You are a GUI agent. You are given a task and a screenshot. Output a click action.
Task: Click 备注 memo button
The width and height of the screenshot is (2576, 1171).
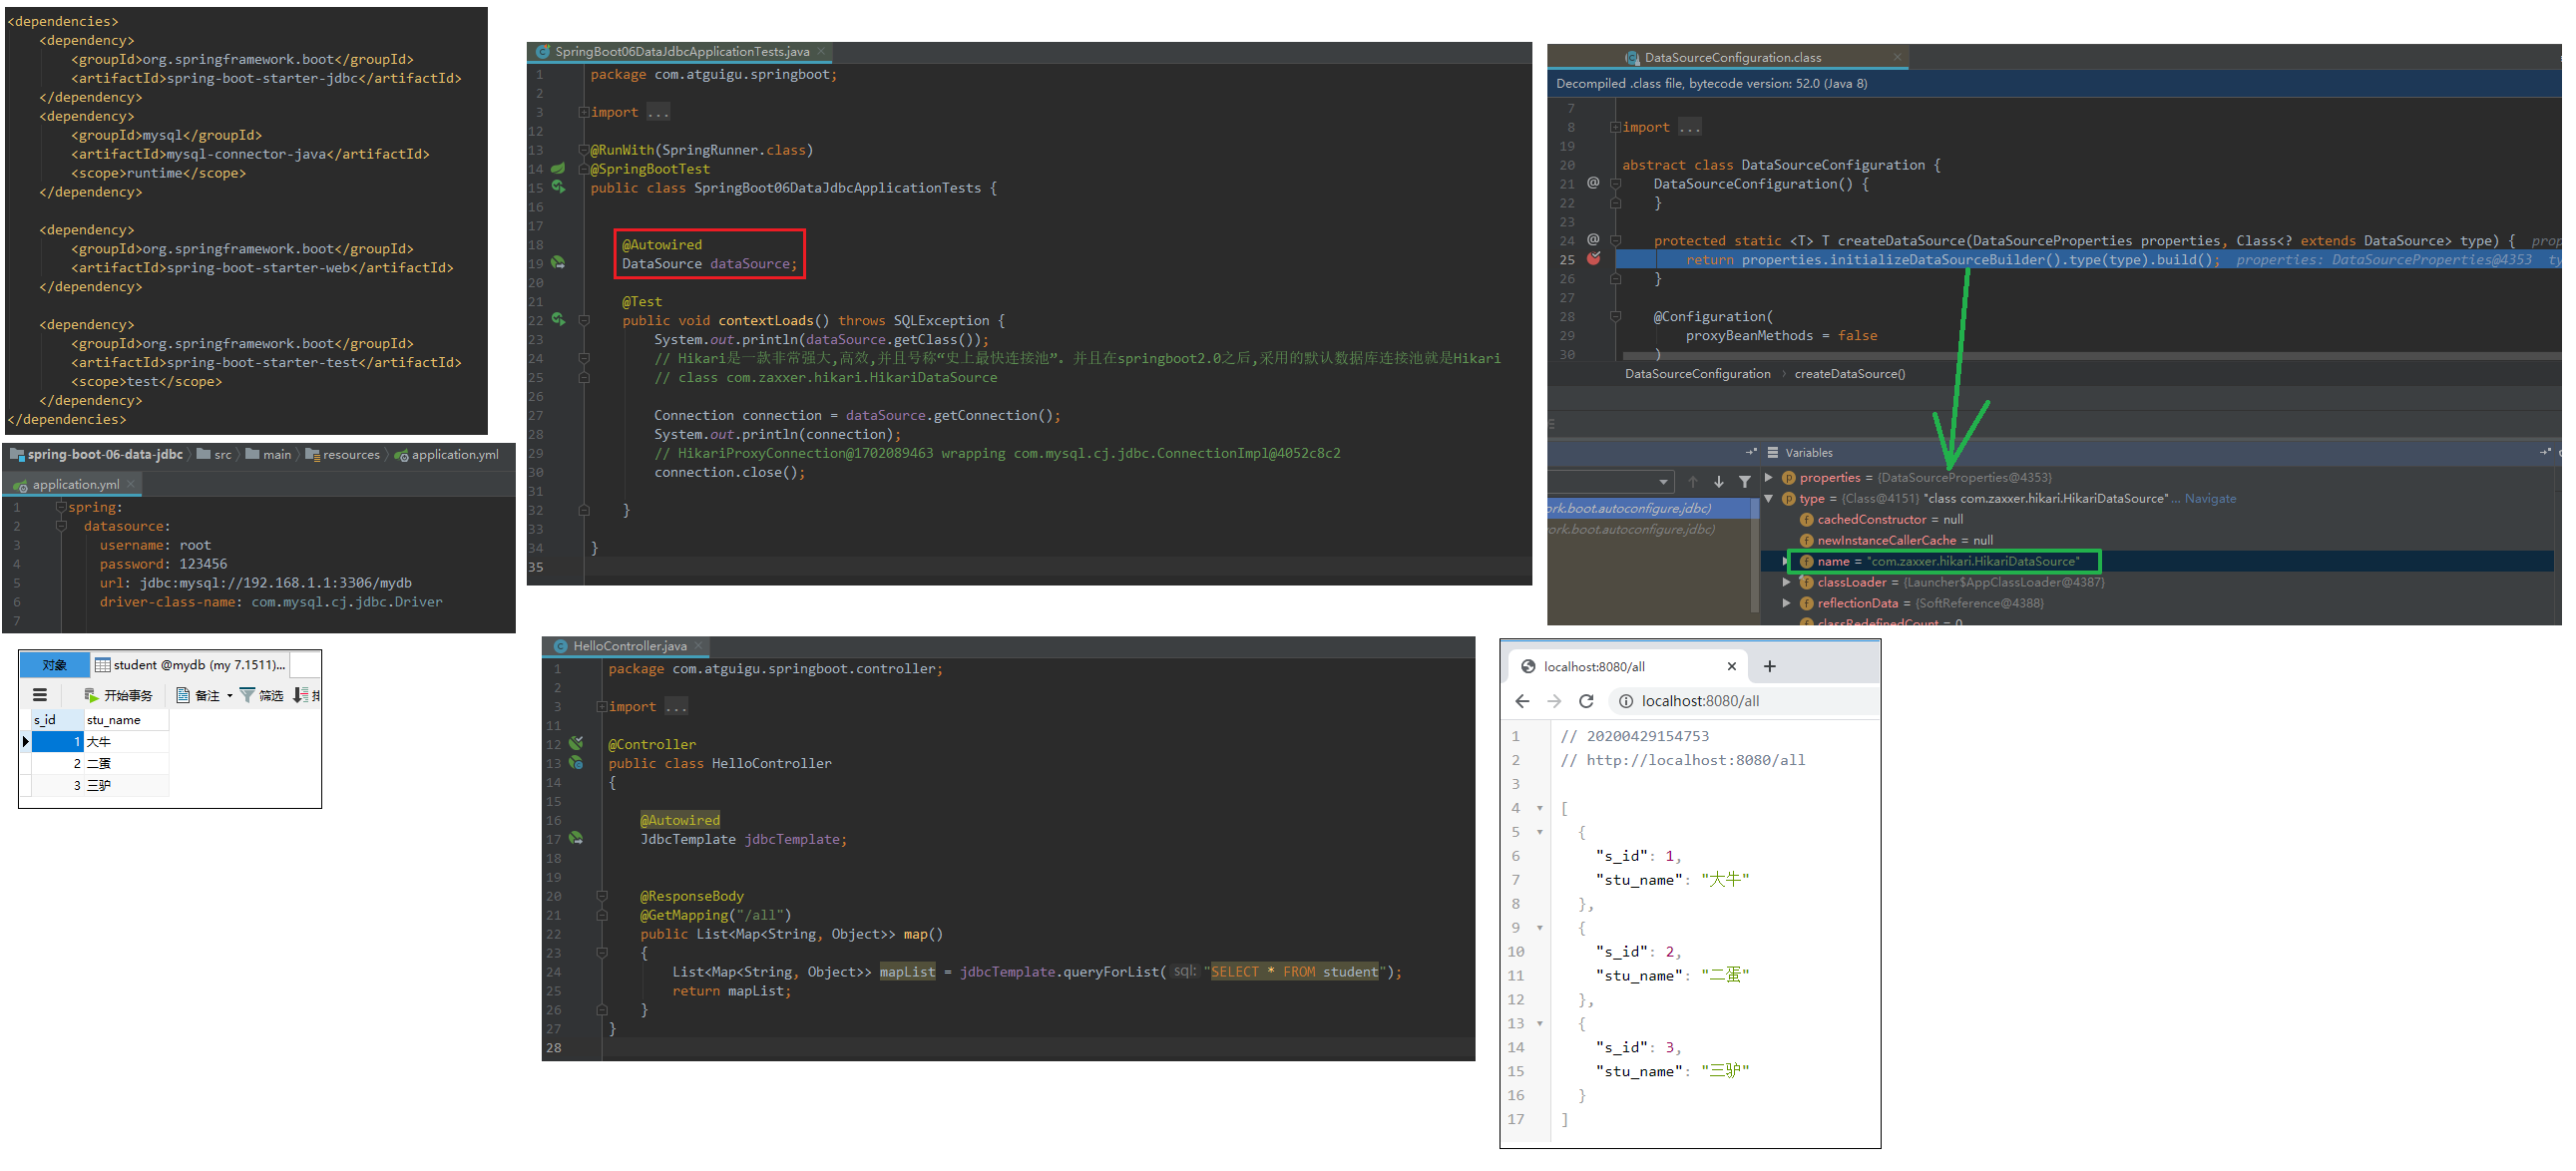(x=198, y=695)
